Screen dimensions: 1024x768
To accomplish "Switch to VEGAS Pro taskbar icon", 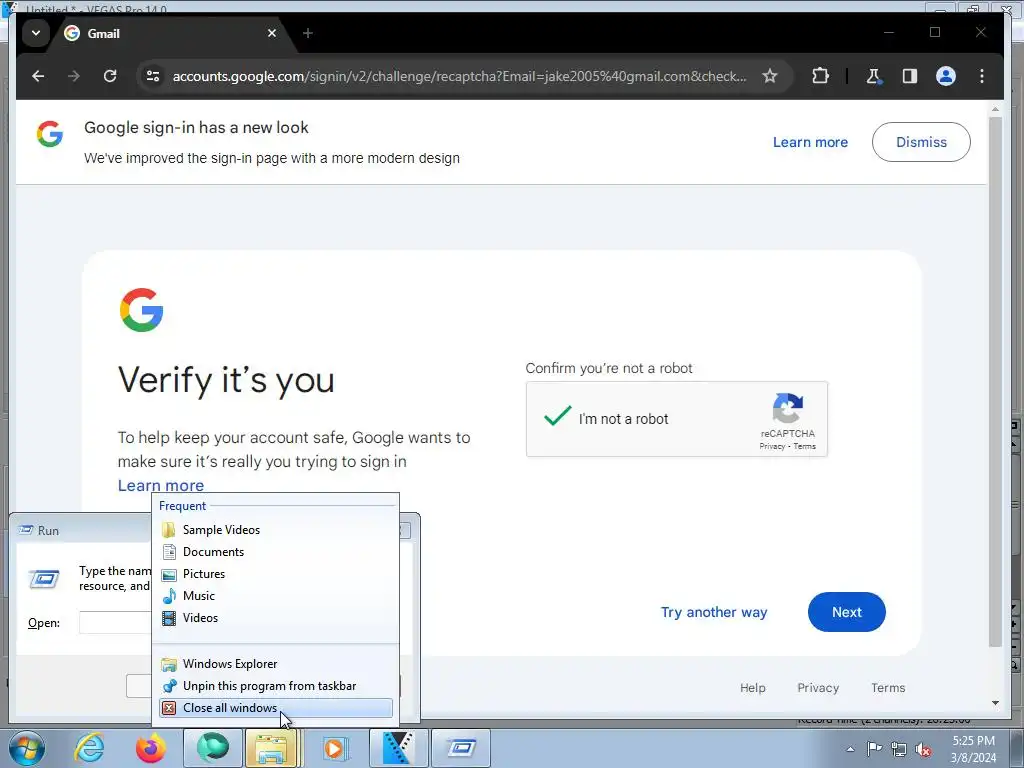I will (398, 748).
